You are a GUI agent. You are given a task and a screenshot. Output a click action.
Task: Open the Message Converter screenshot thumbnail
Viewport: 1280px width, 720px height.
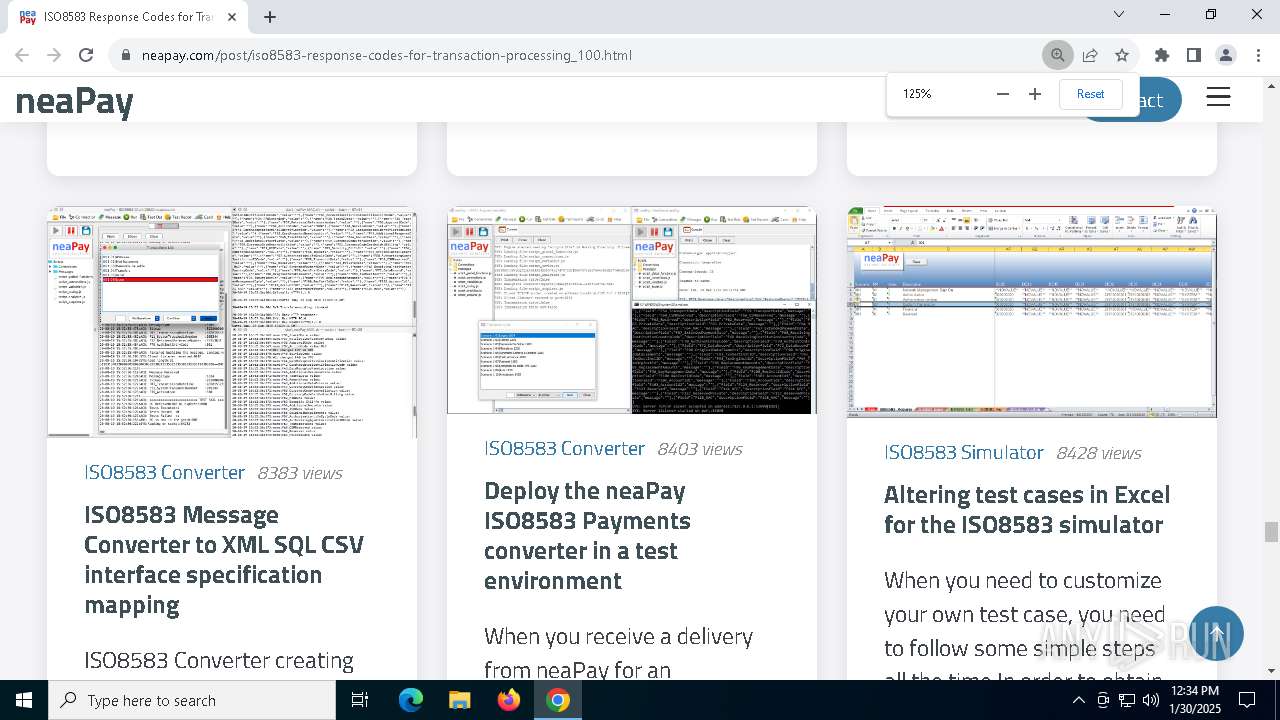(x=232, y=322)
